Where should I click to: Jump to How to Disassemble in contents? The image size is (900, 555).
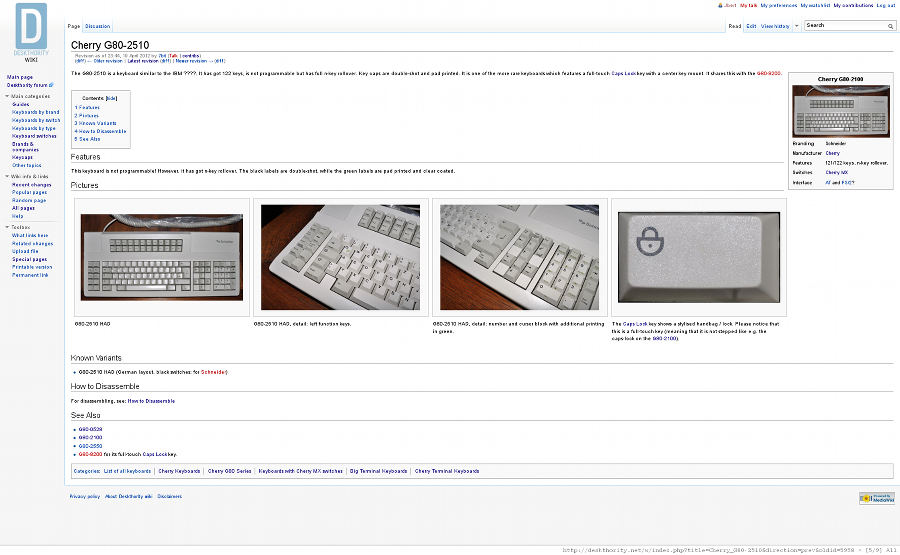(100, 131)
